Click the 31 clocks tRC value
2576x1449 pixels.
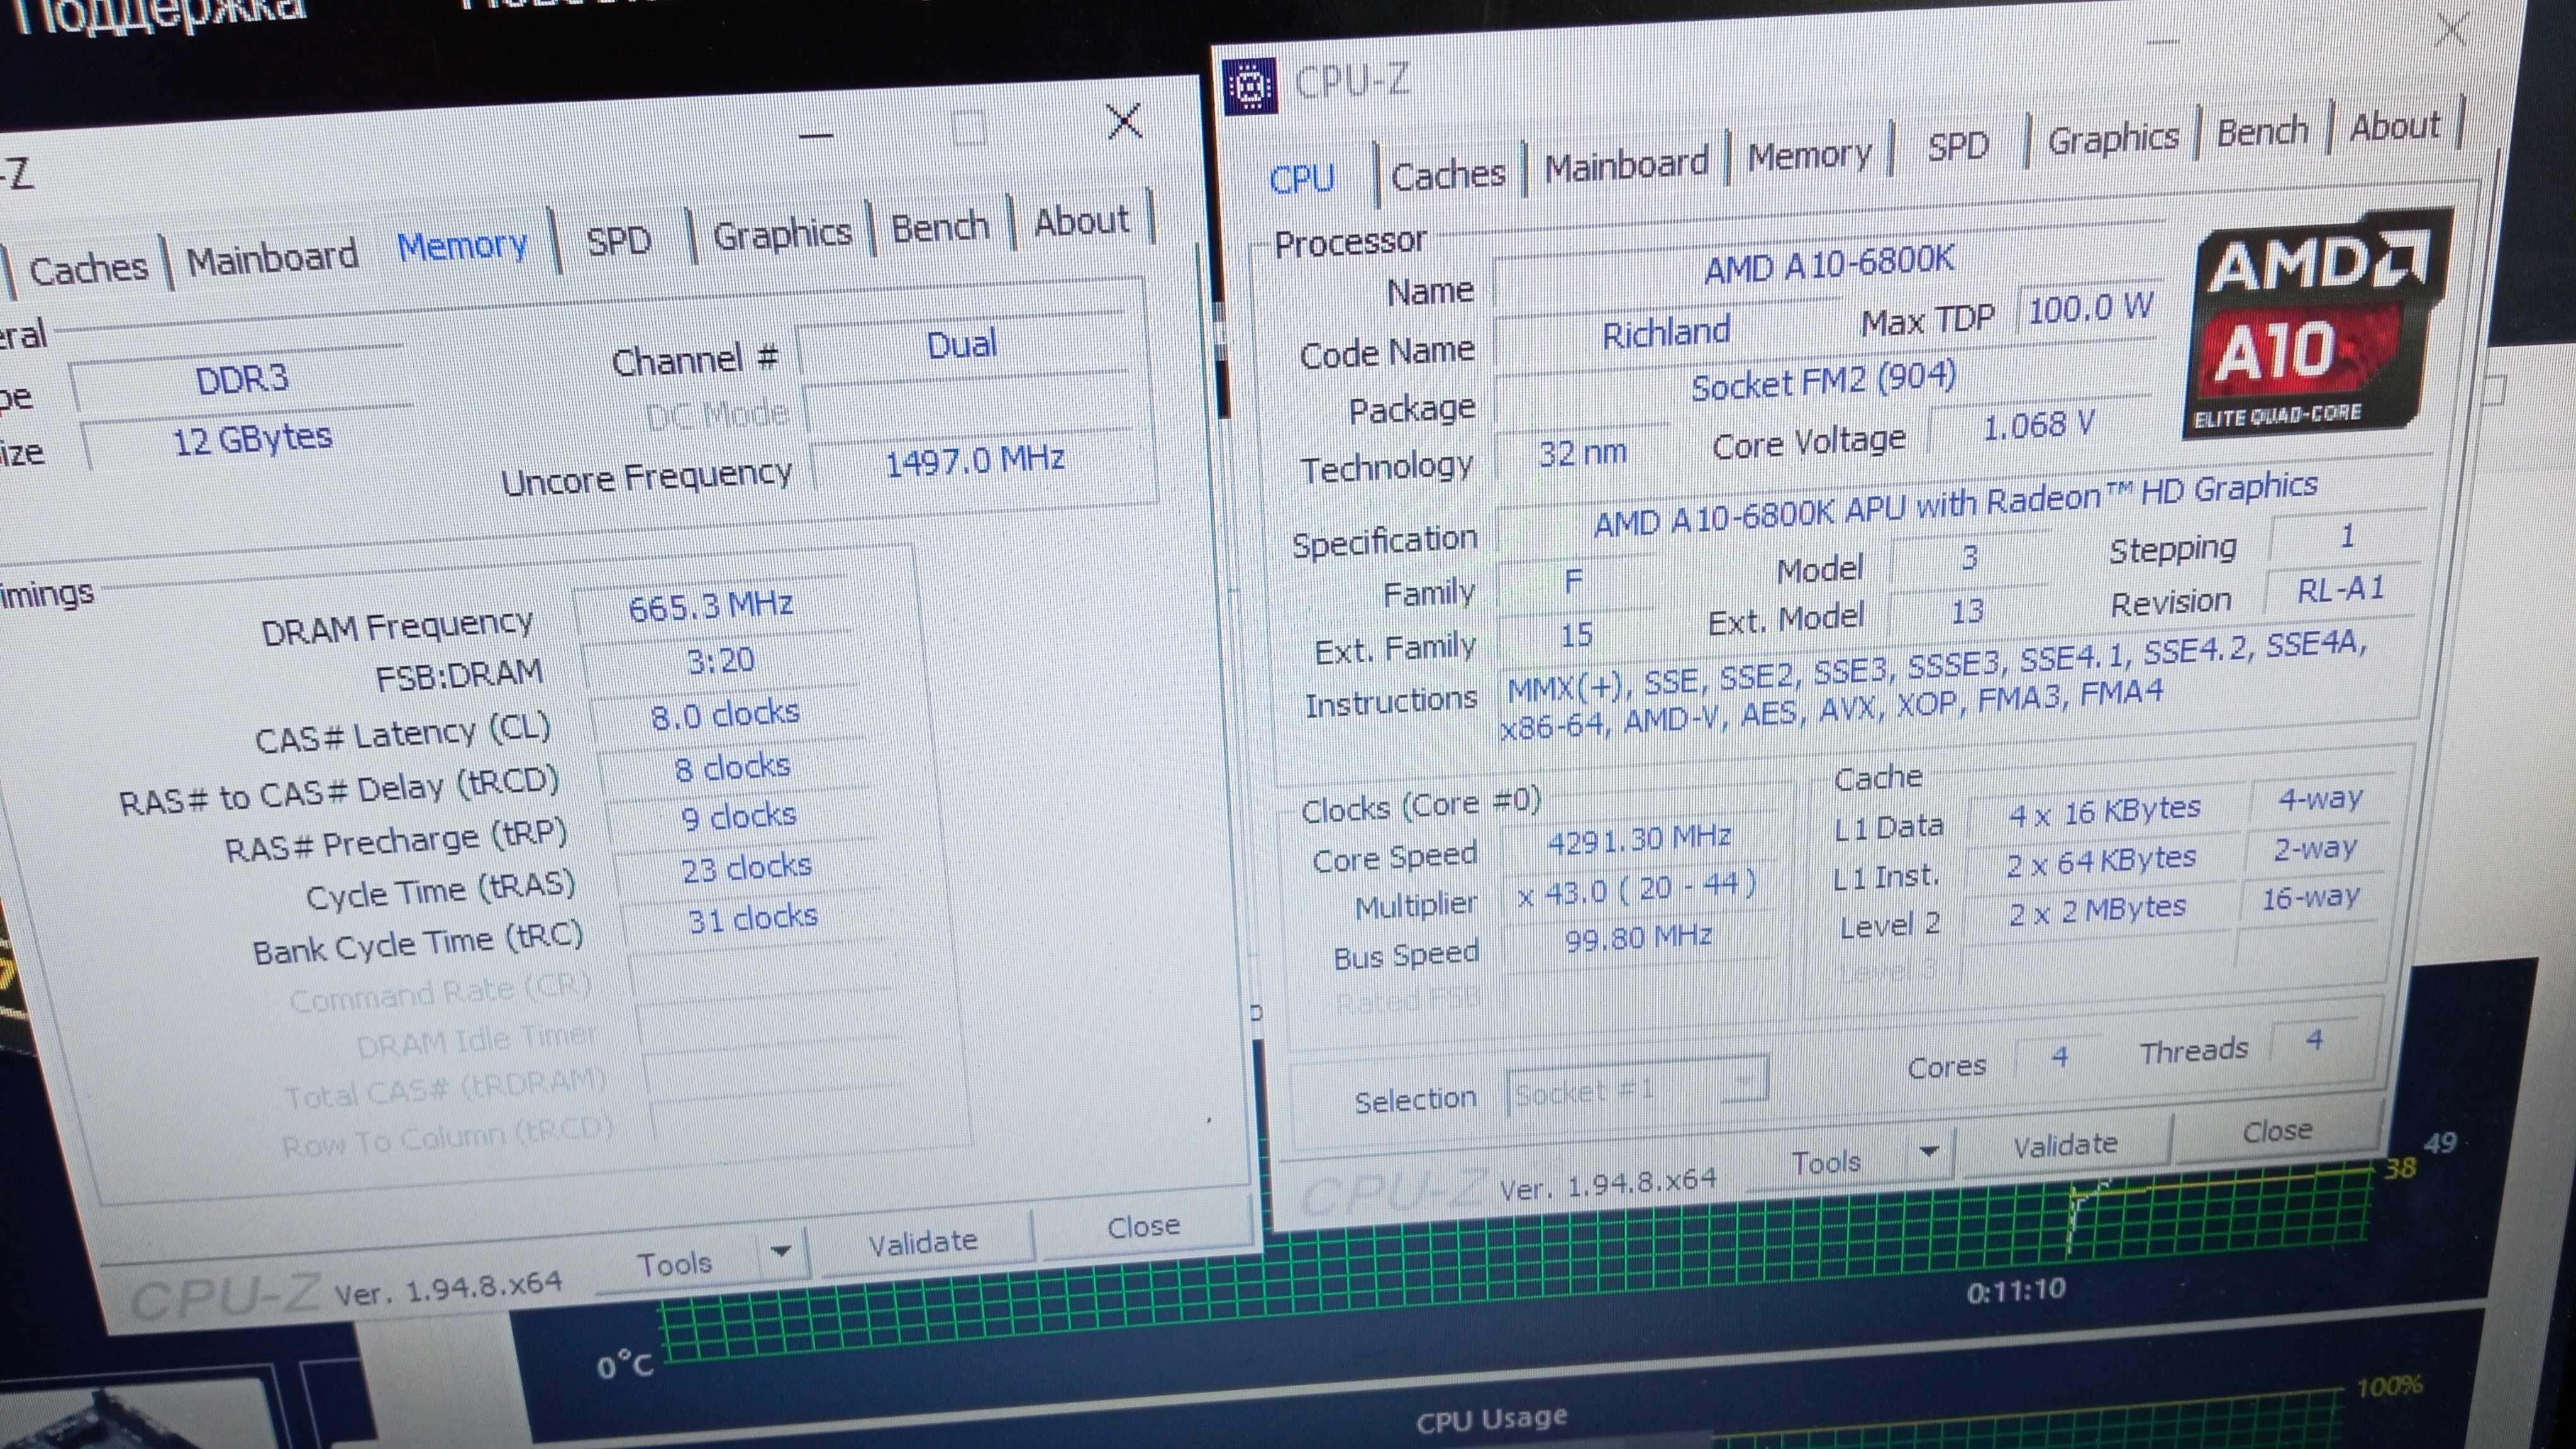[x=752, y=918]
